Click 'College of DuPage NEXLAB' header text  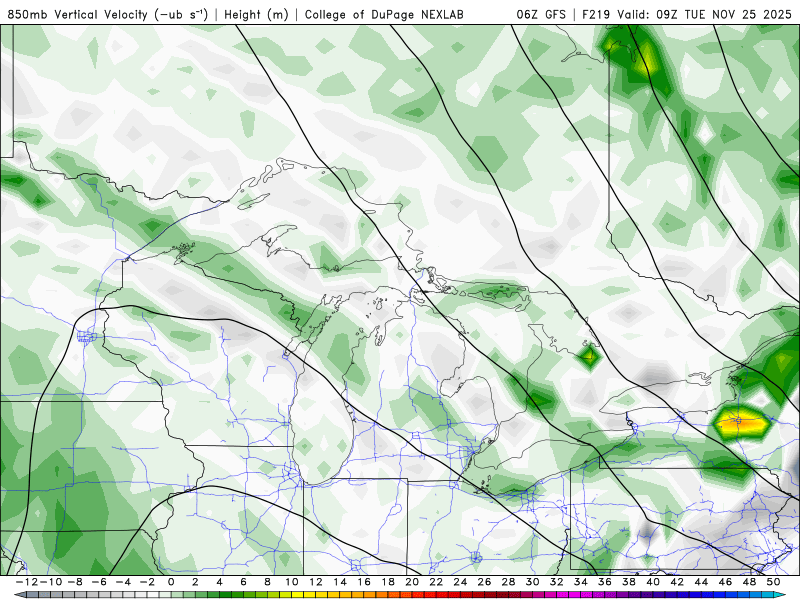pyautogui.click(x=384, y=14)
